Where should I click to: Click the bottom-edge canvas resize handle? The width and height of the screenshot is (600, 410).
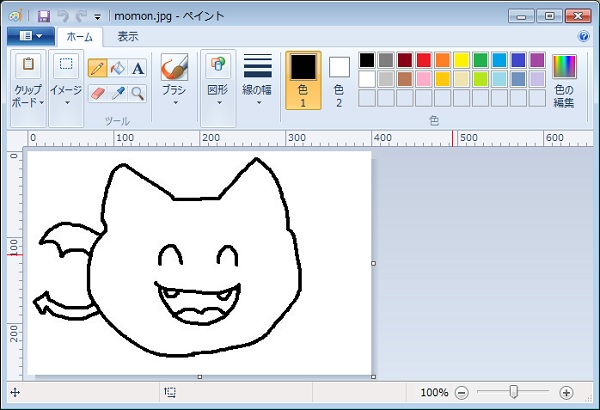200,377
